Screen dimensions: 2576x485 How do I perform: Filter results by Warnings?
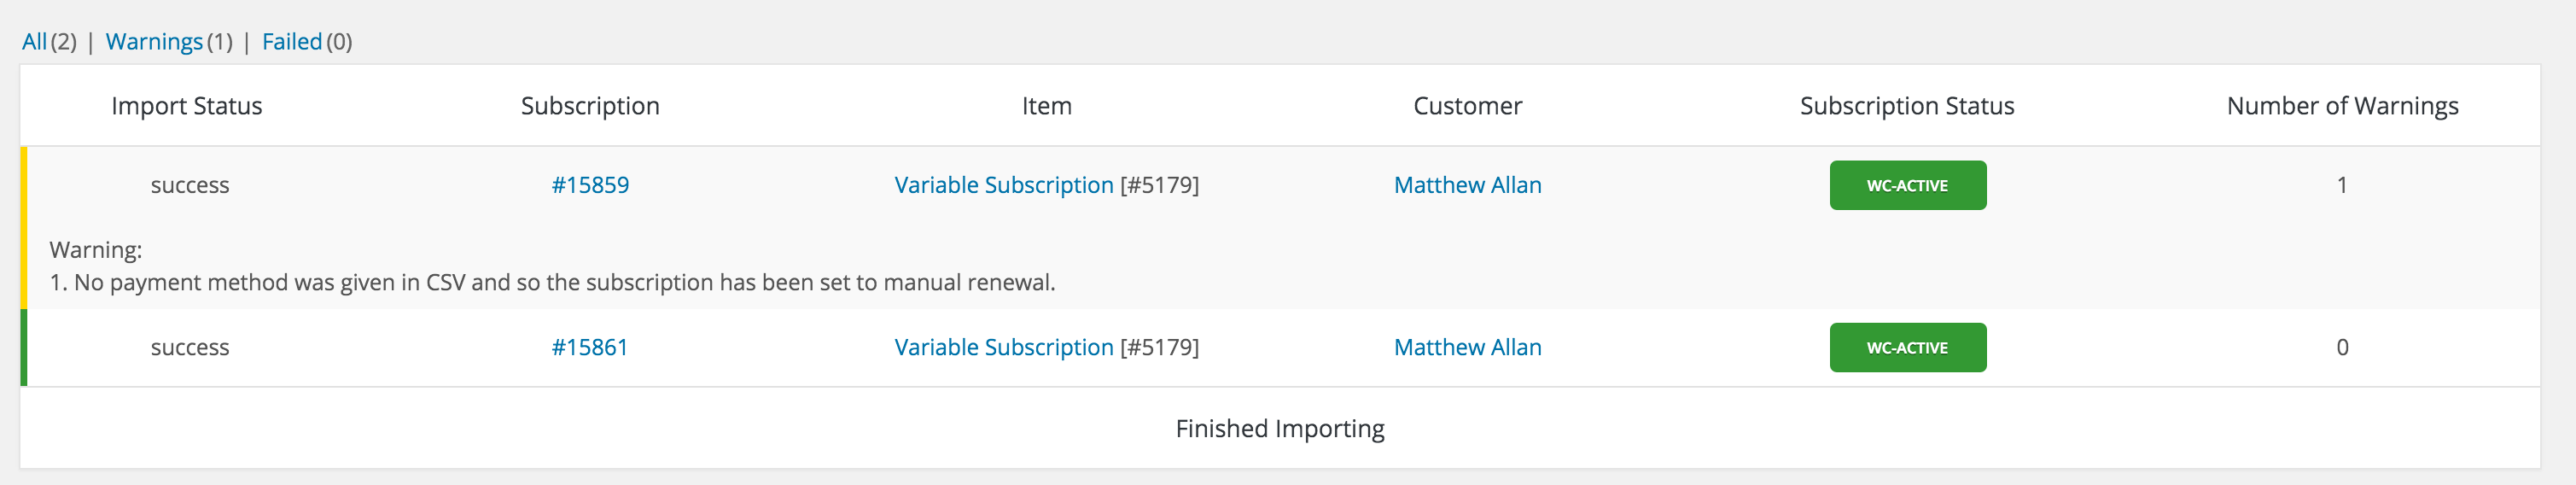click(154, 42)
